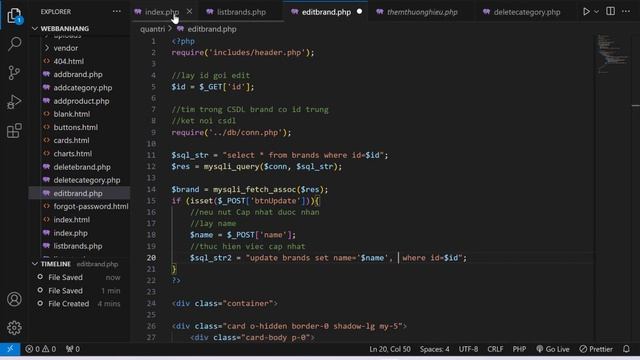The image size is (640, 360).
Task: Open addbrand.php in explorer
Action: tap(78, 74)
